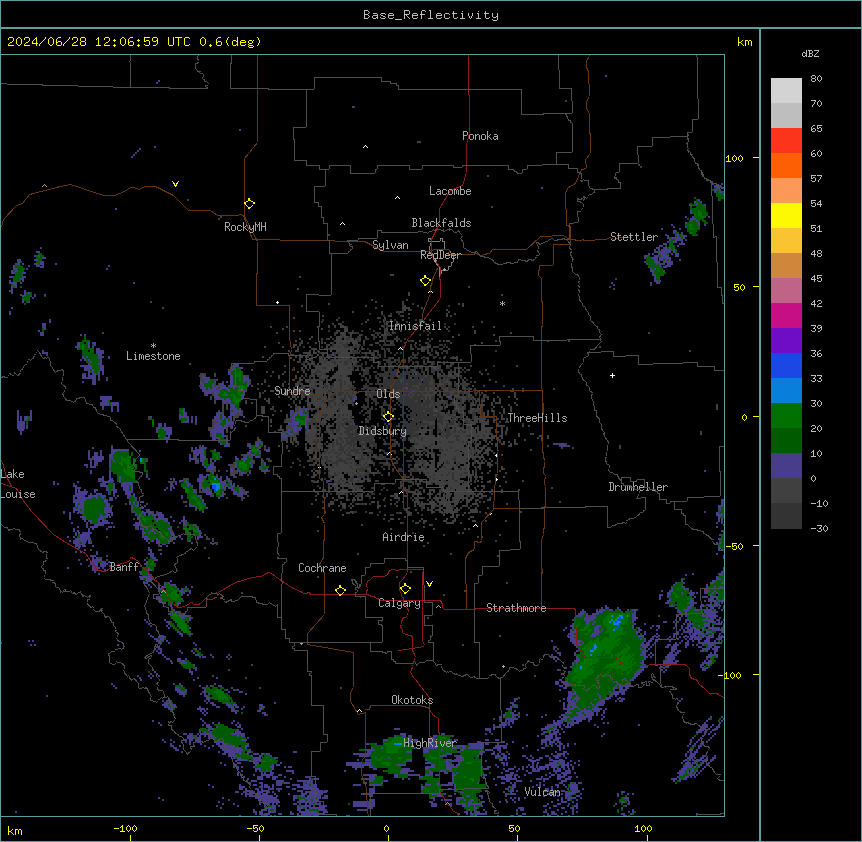Click the Vulcan label

coord(543,792)
